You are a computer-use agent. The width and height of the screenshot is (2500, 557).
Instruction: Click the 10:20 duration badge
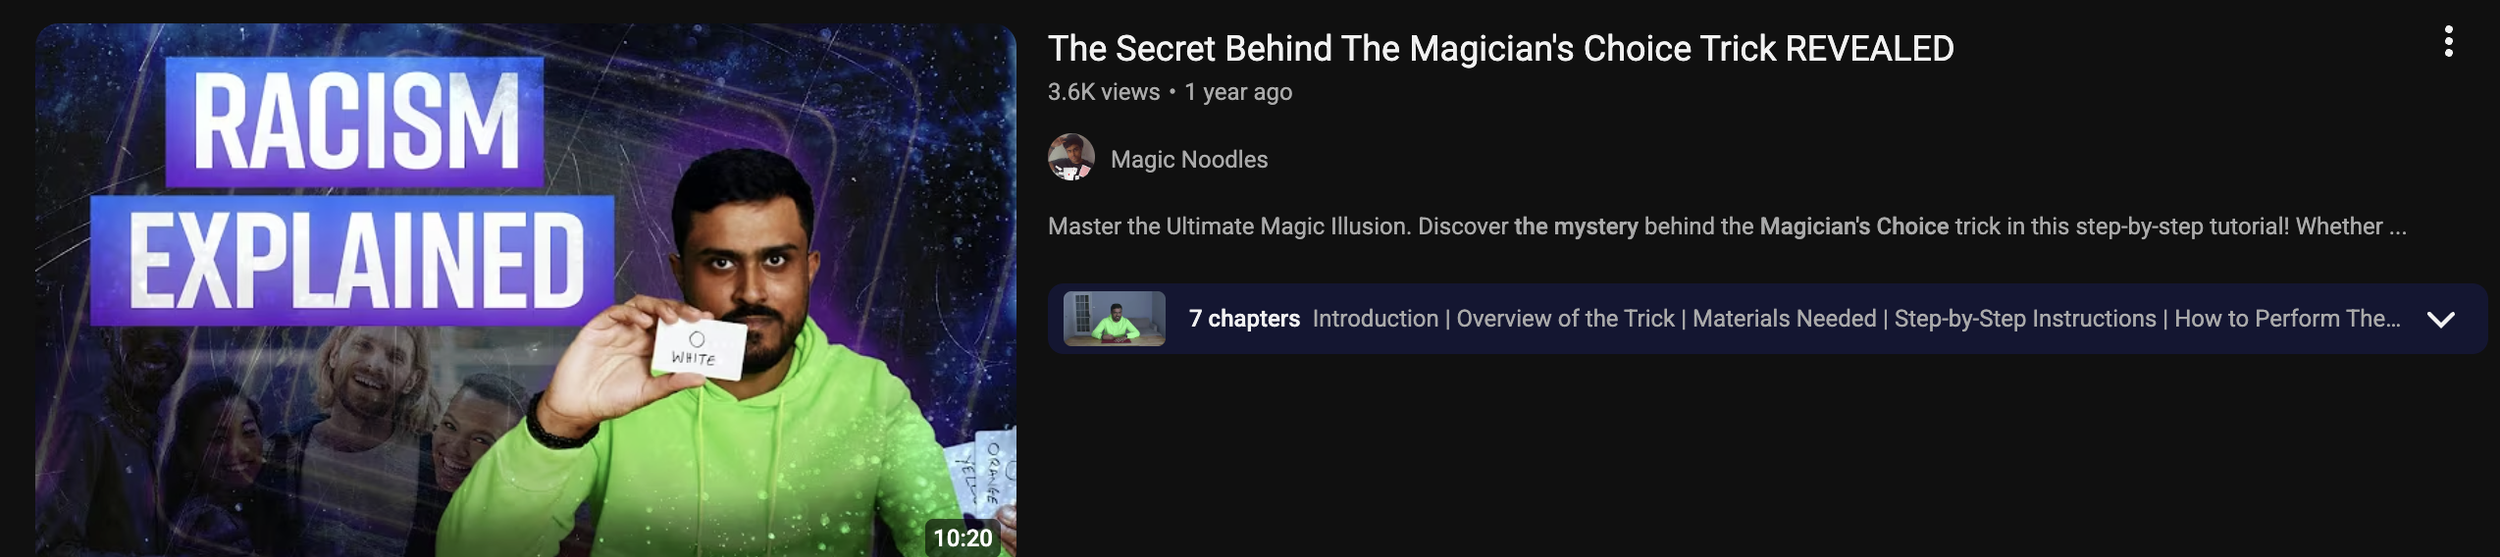pos(962,537)
